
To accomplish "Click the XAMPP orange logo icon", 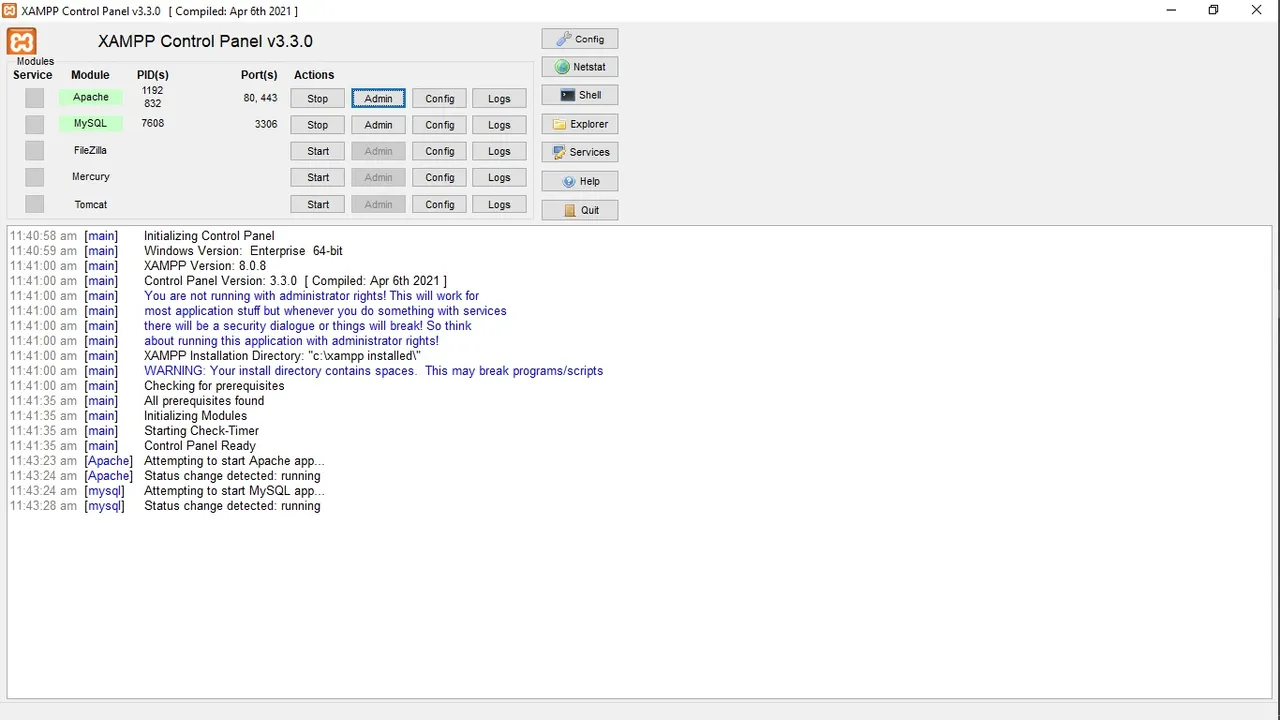I will pos(22,41).
